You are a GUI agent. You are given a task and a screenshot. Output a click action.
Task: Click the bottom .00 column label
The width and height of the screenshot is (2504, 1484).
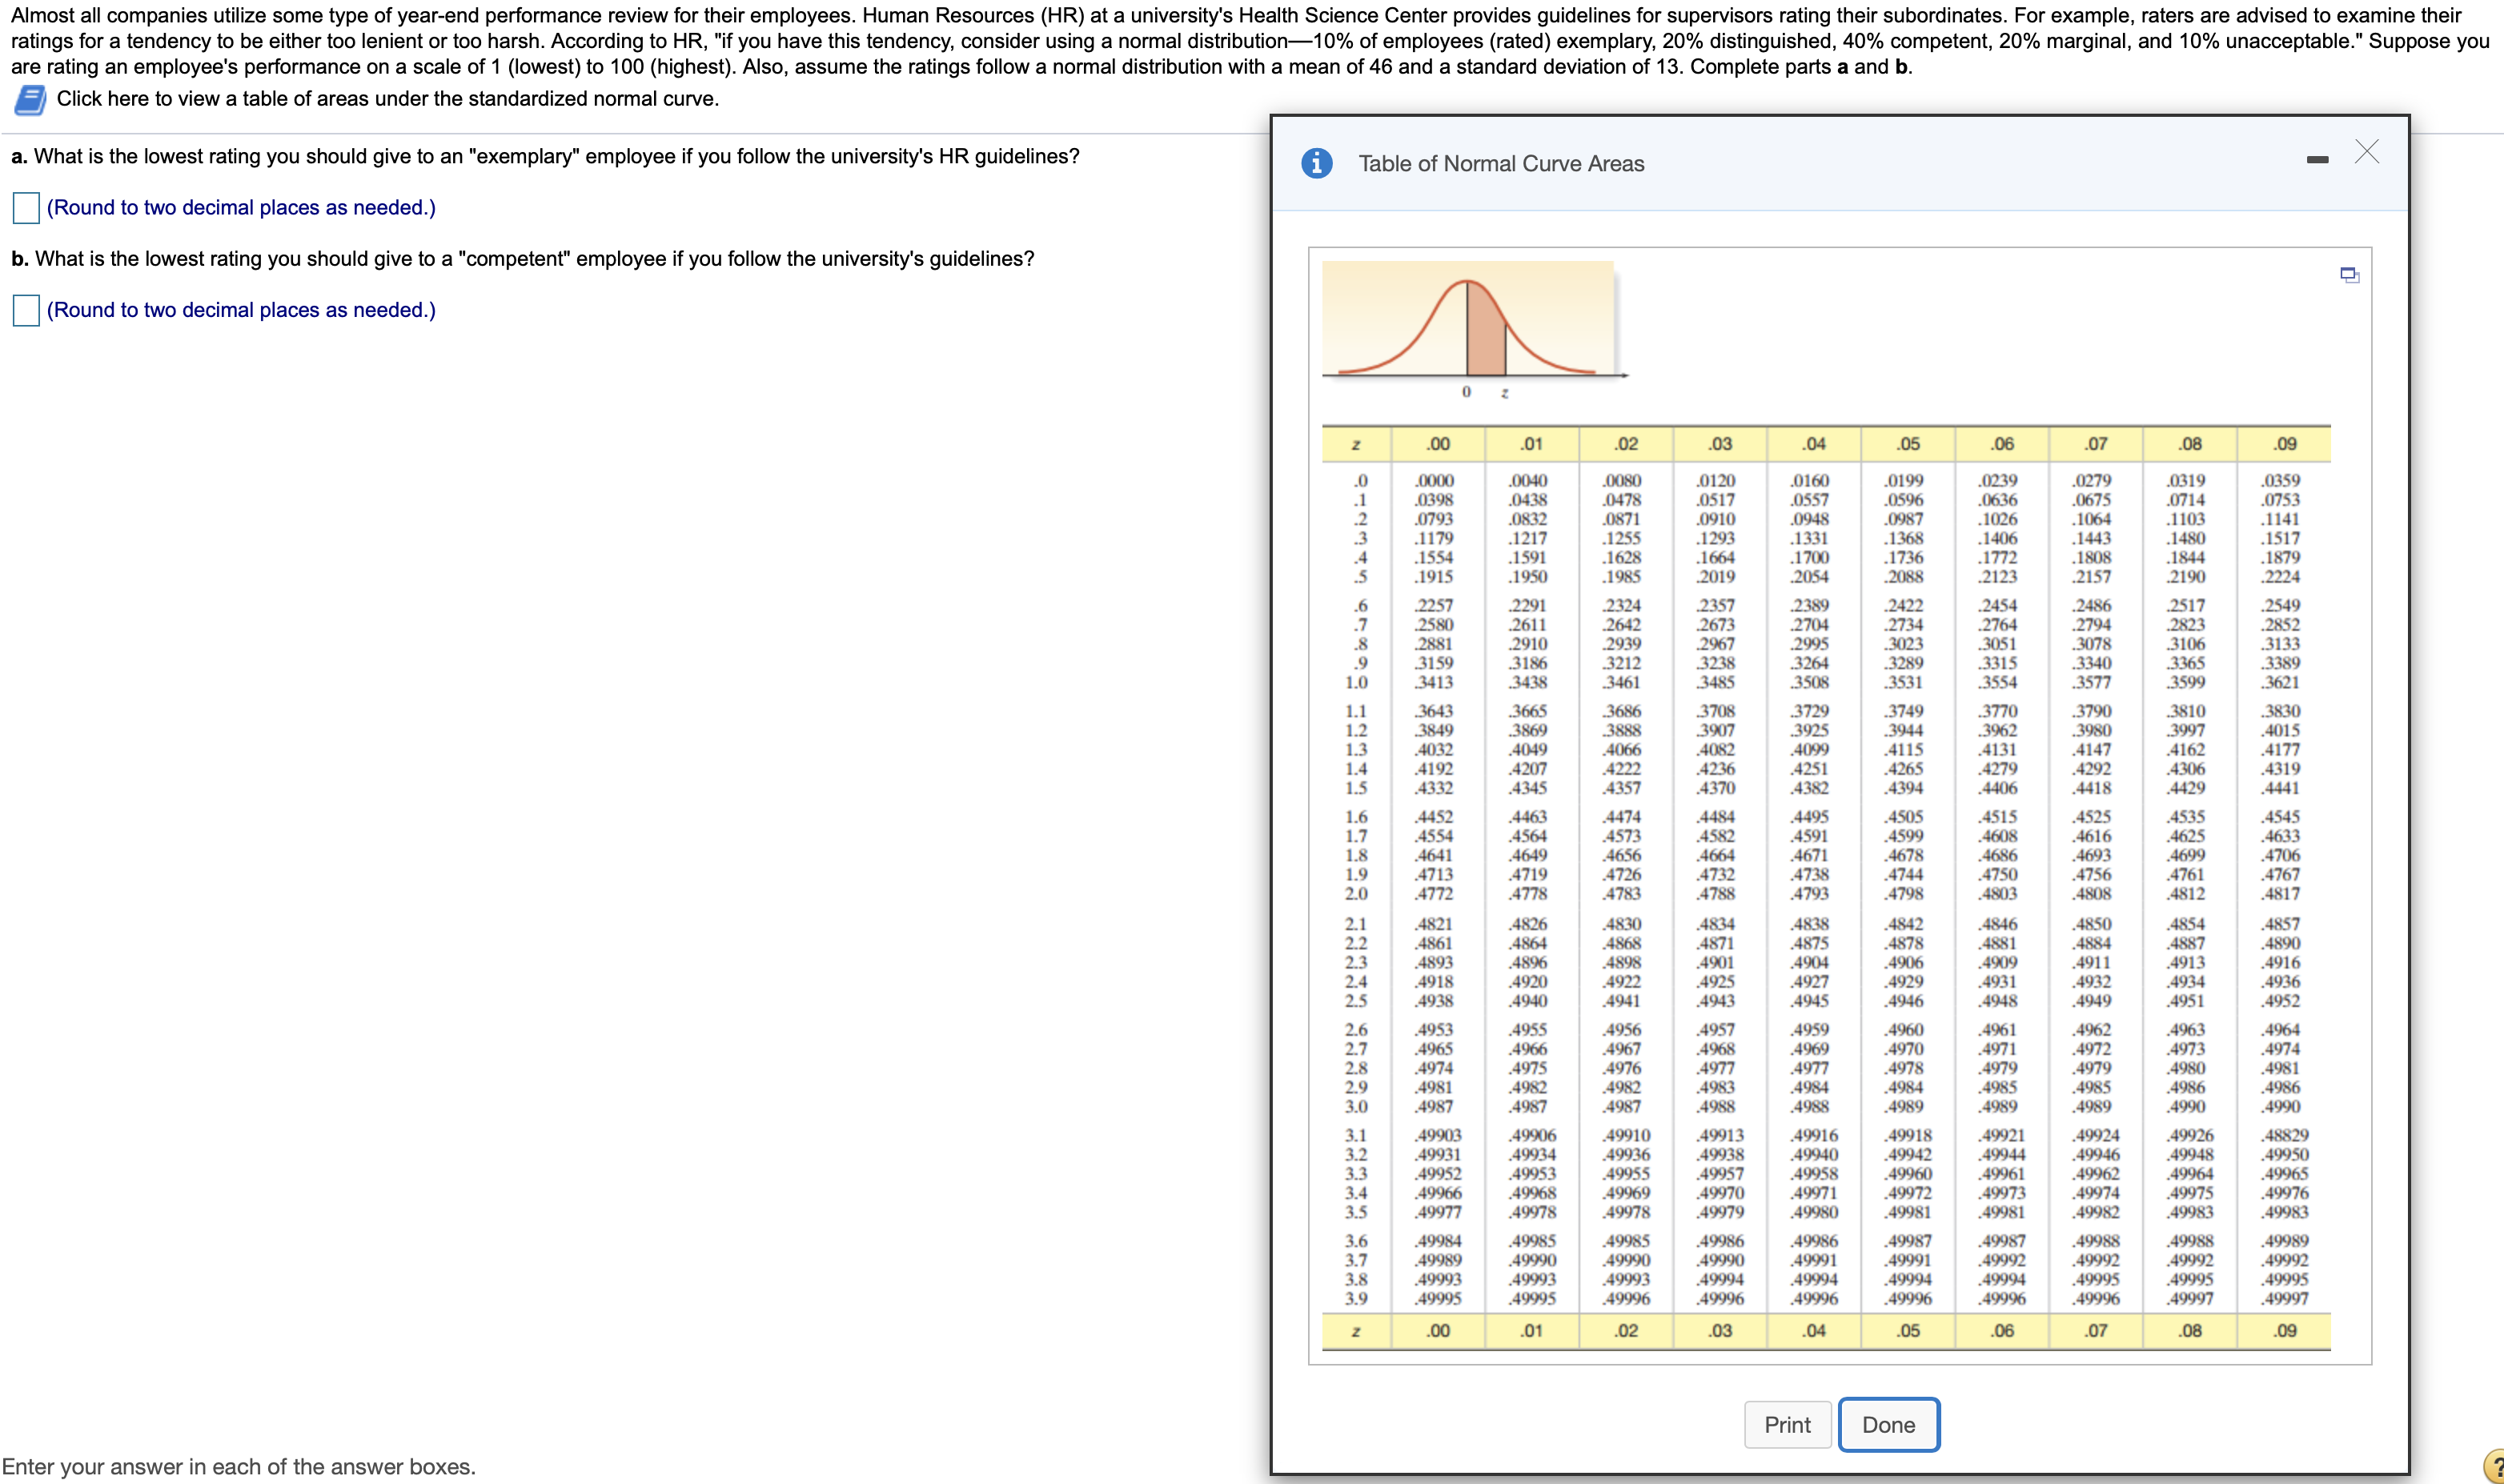point(1438,1330)
